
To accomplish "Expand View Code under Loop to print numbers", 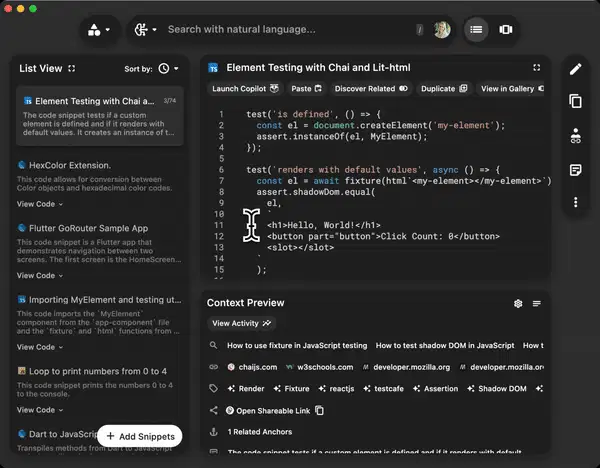I will [x=40, y=410].
